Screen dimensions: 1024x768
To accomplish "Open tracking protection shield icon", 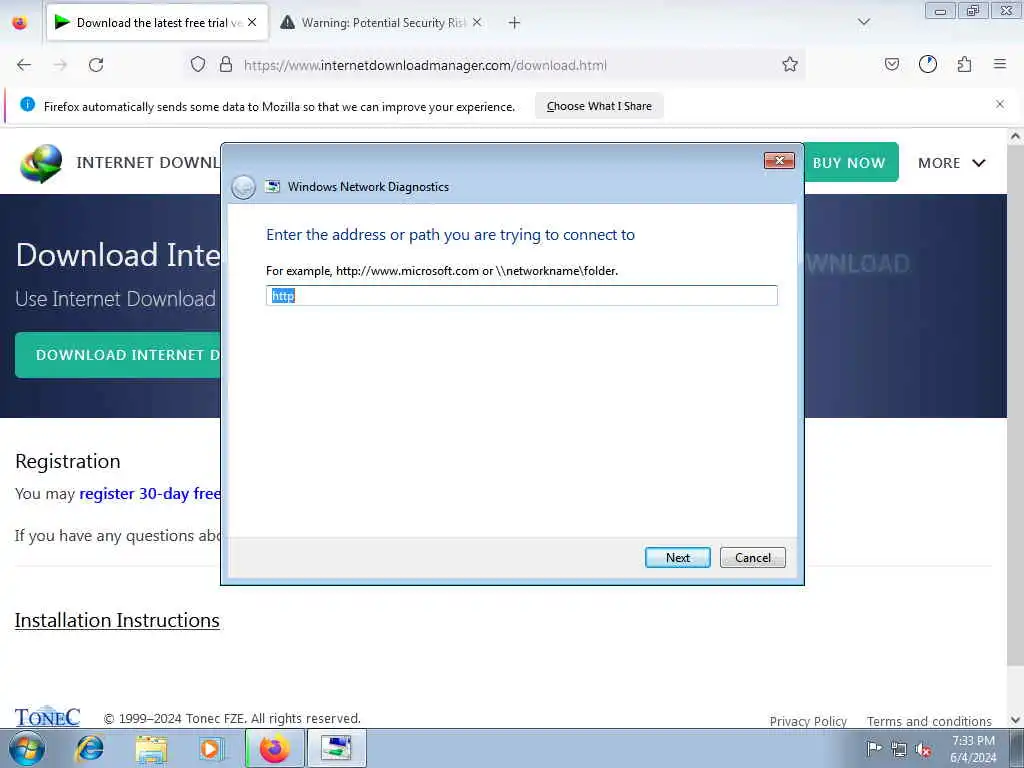I will point(198,64).
